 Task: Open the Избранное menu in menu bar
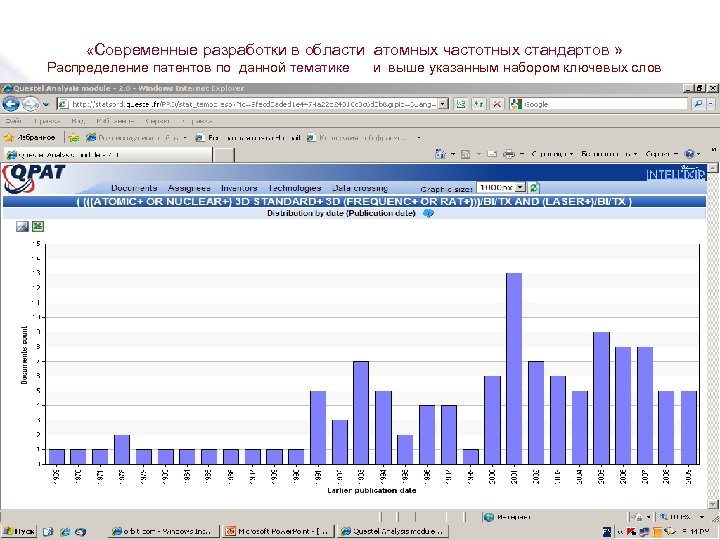pos(115,121)
